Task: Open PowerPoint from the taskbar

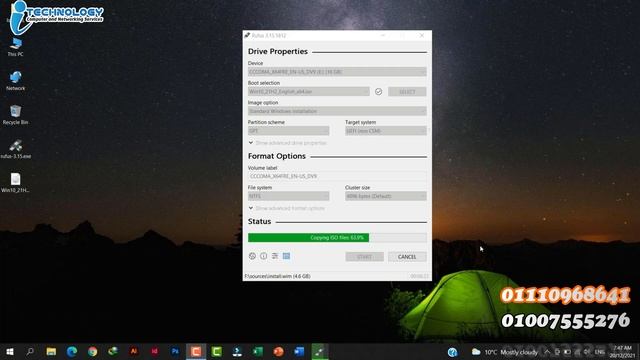Action: 279,351
